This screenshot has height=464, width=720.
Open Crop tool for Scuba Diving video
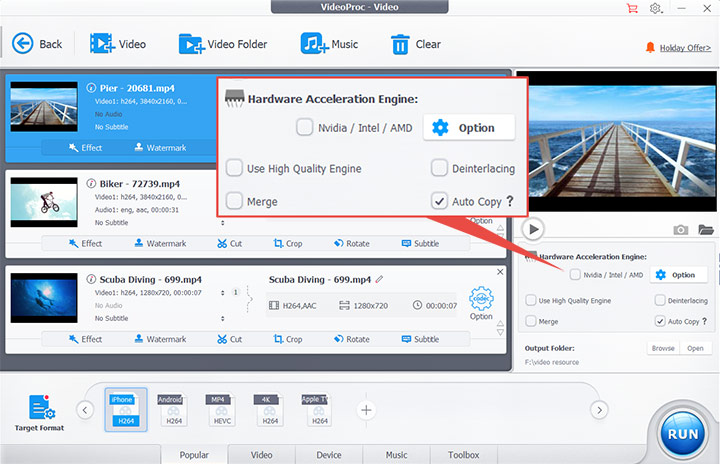click(288, 339)
